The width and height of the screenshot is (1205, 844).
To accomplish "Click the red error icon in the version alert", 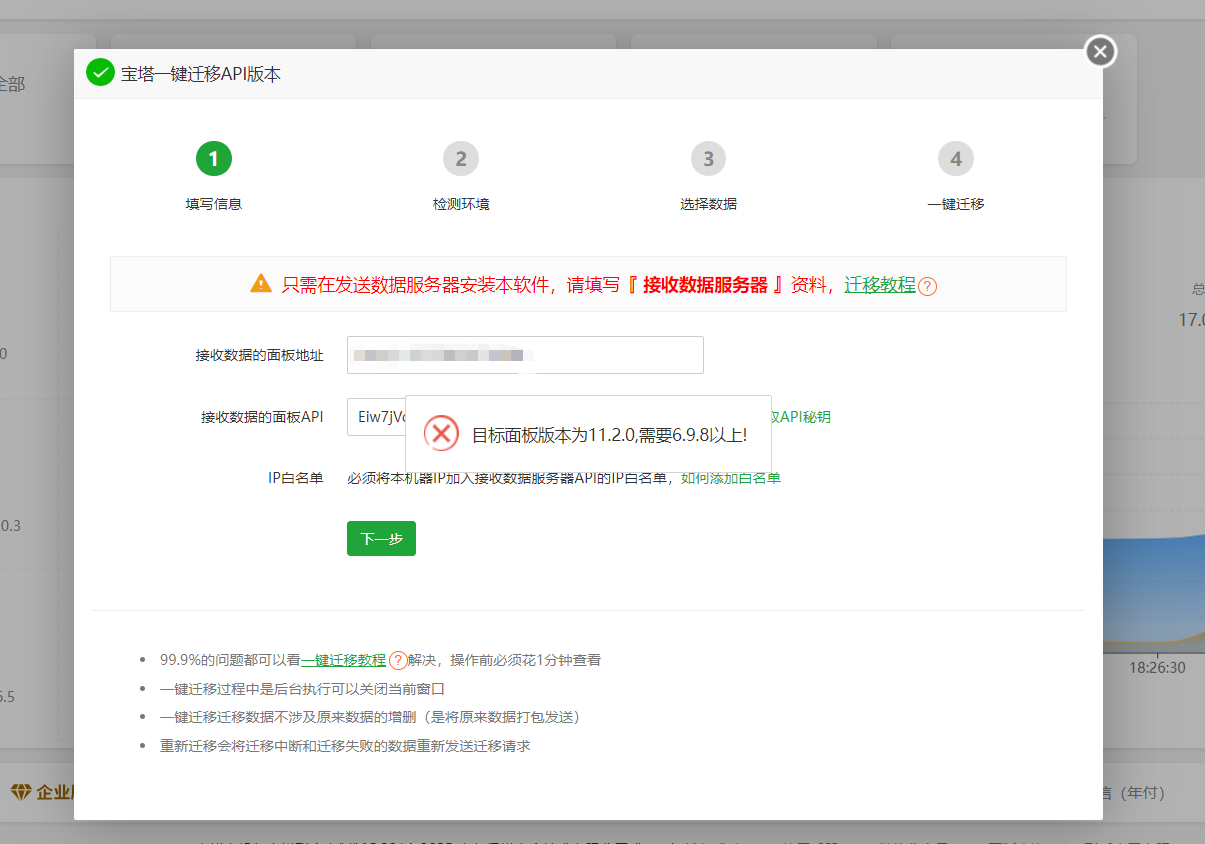I will [440, 435].
